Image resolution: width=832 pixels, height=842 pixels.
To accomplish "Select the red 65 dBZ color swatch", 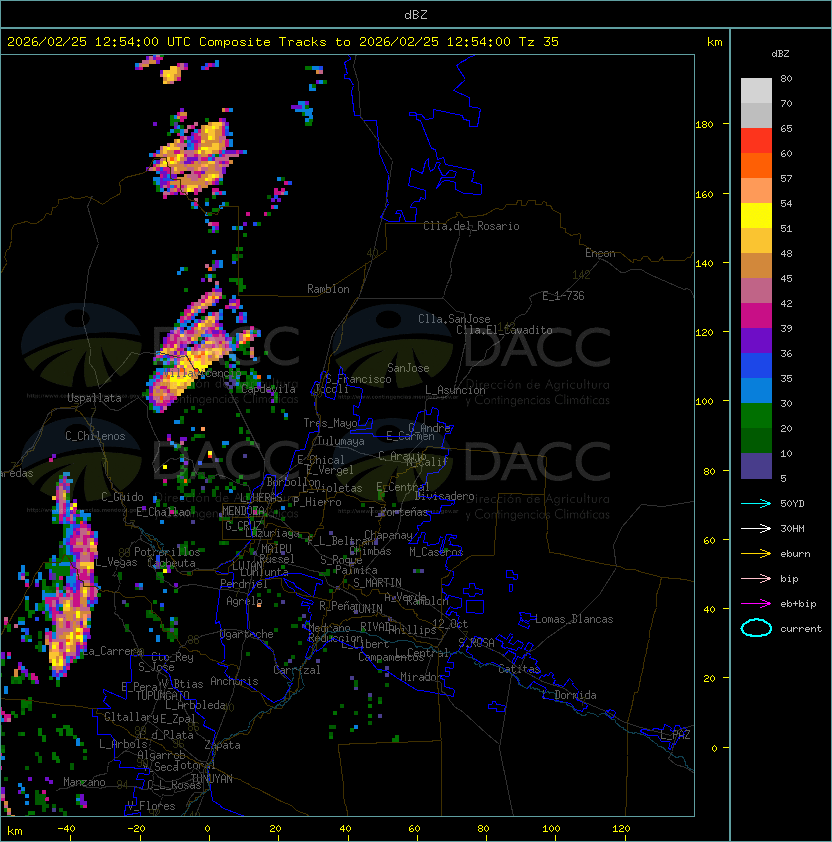I will pos(756,141).
